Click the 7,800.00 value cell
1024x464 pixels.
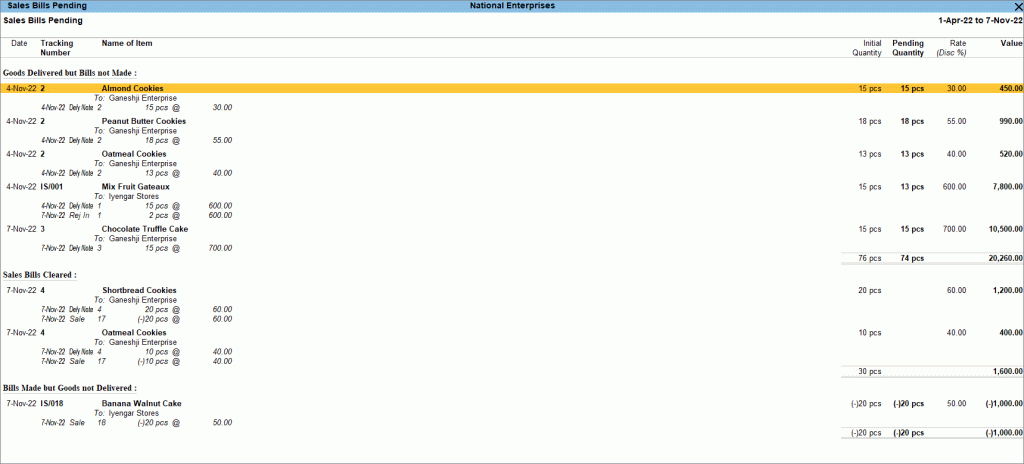point(1008,186)
